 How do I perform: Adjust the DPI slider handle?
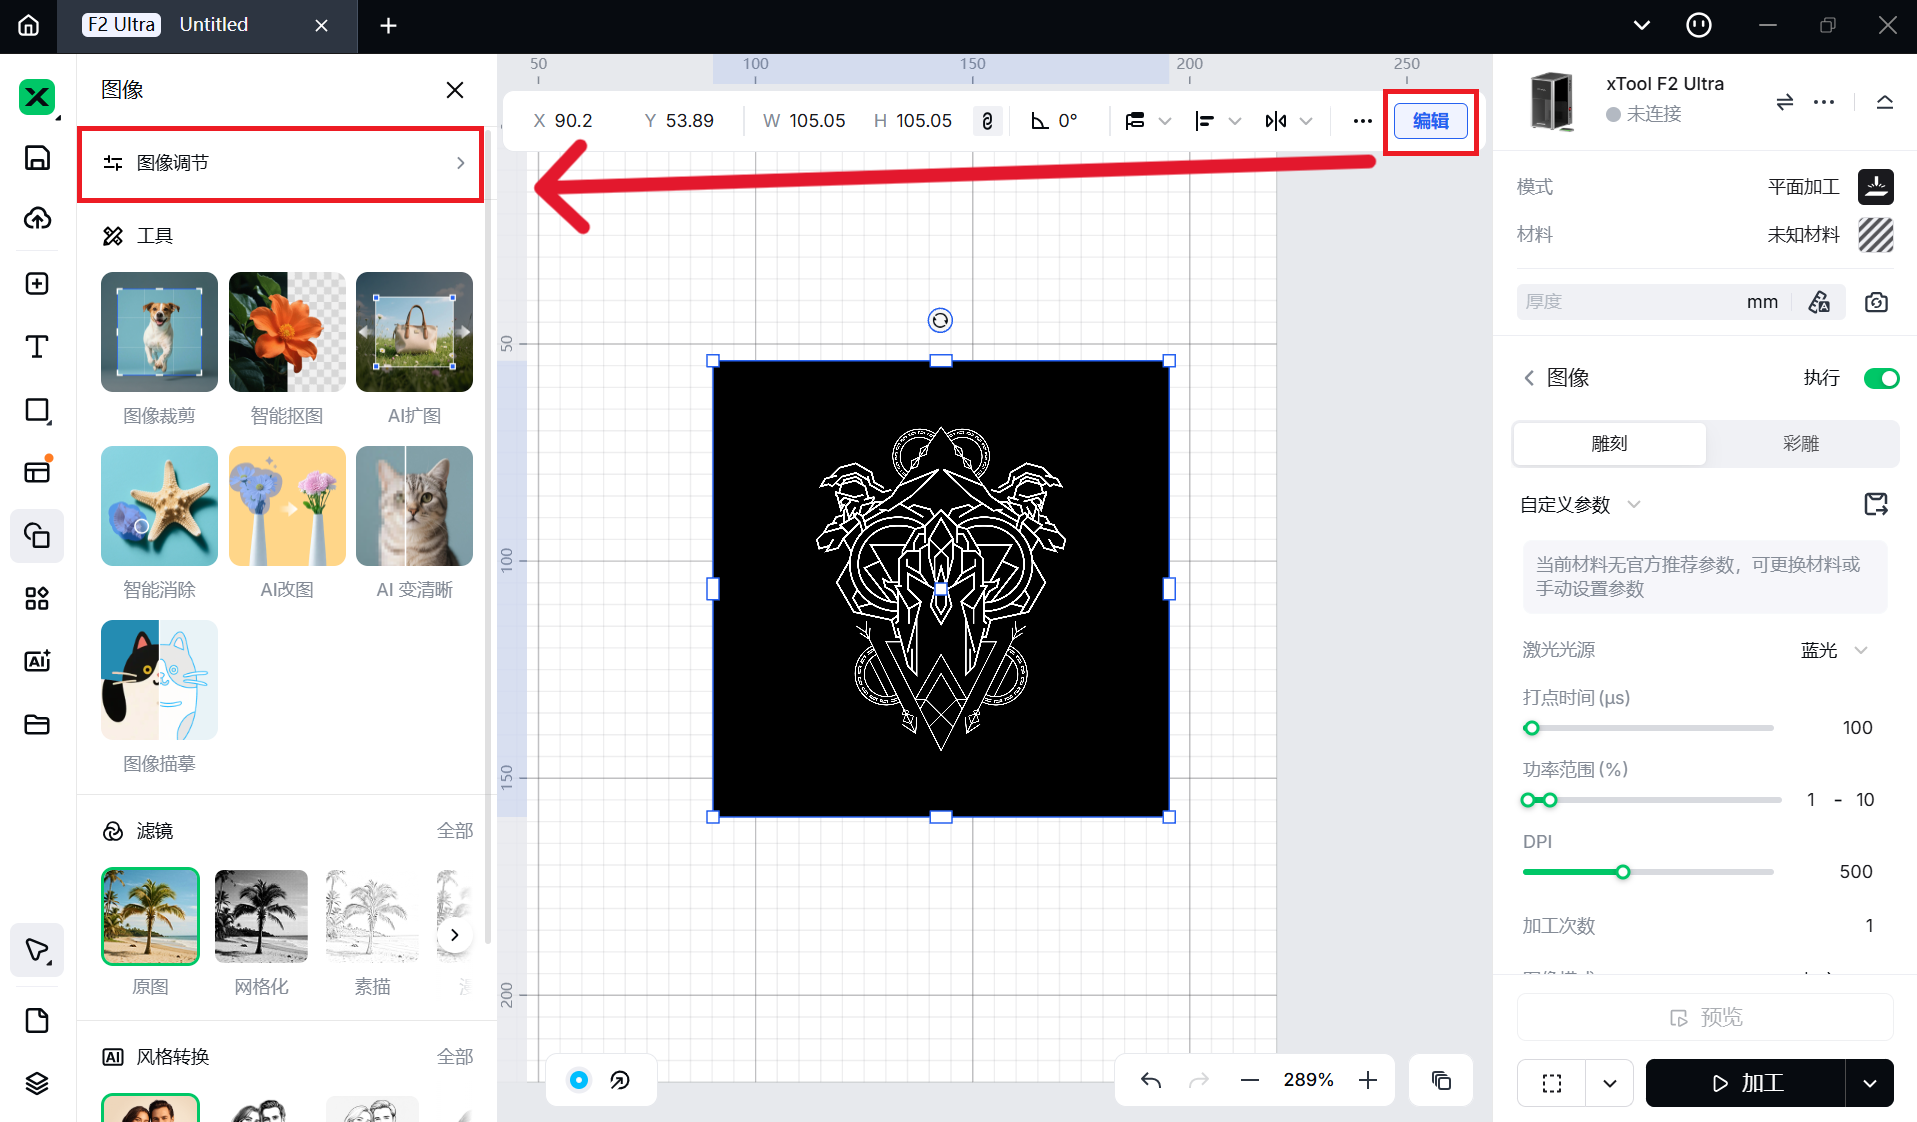[x=1623, y=872]
